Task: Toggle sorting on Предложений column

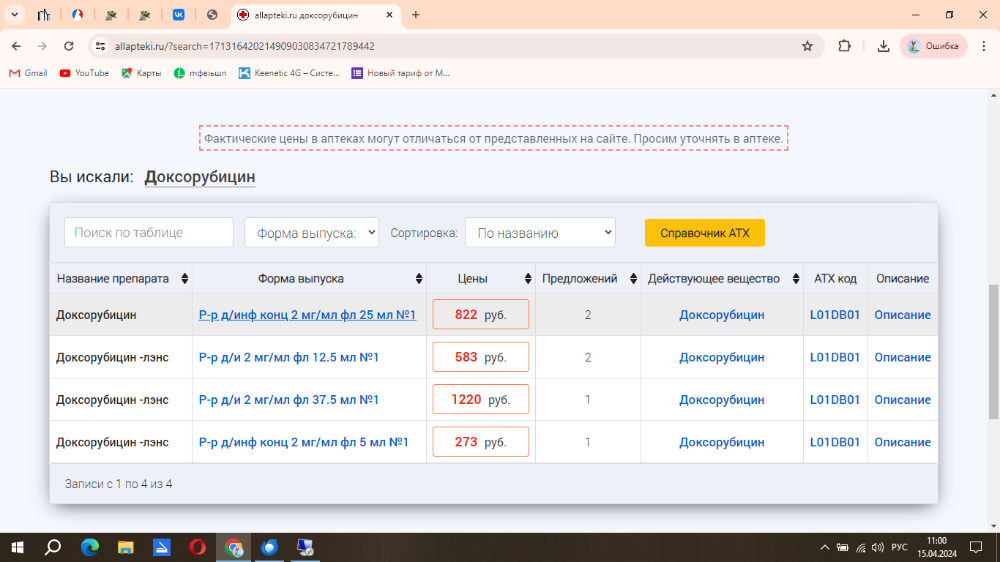Action: (587, 279)
